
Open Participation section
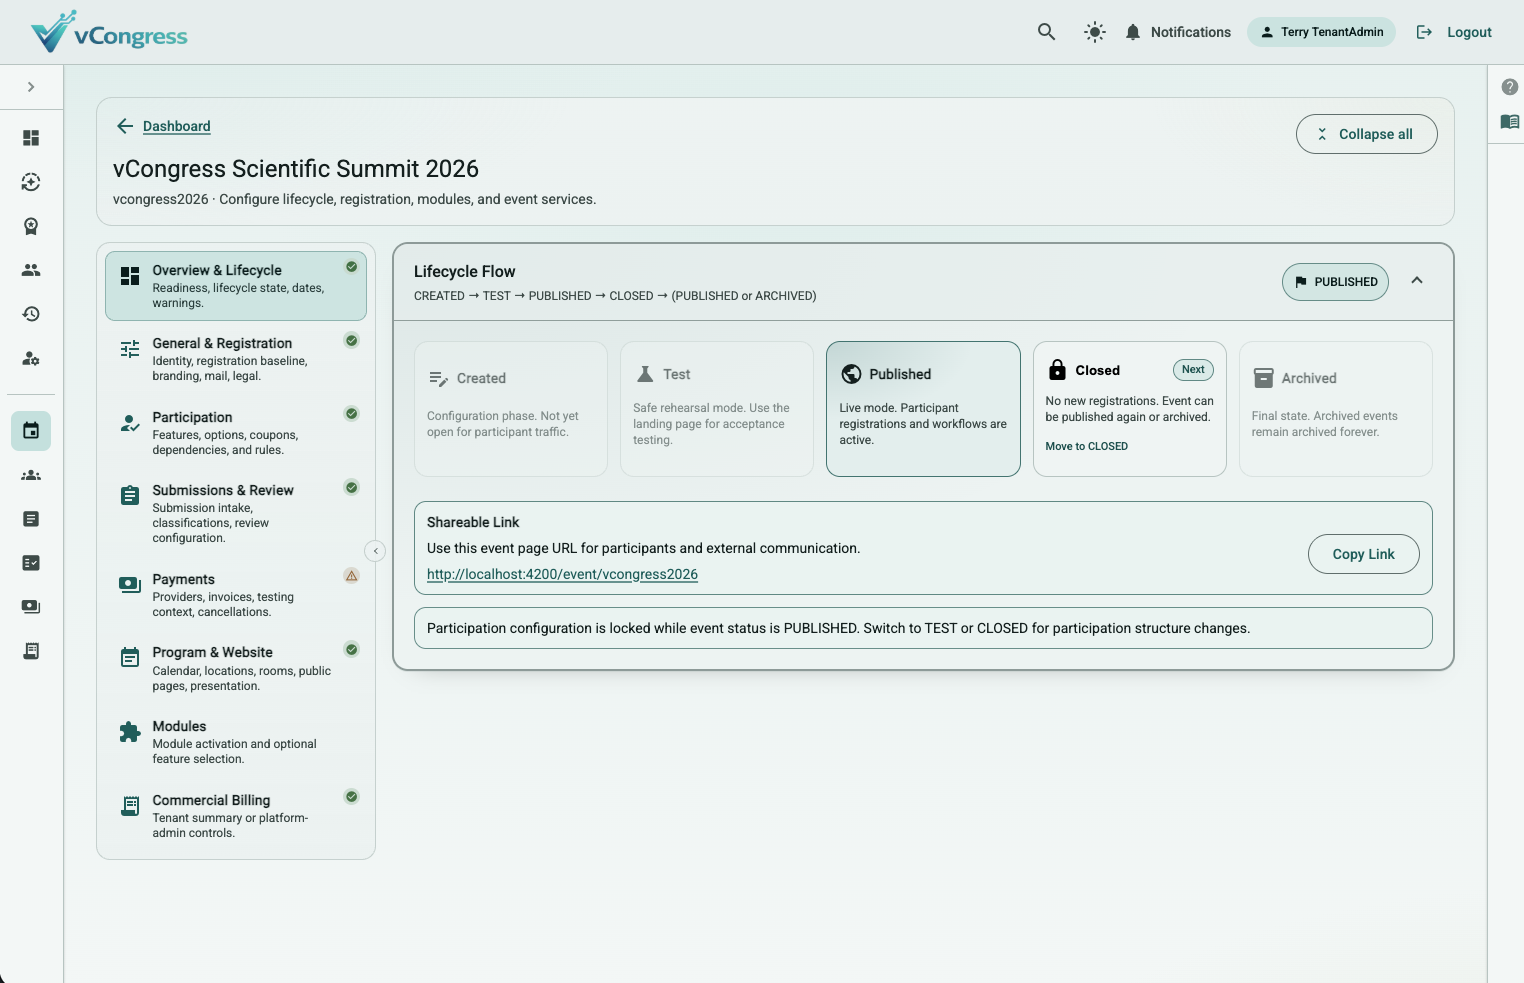pos(236,433)
